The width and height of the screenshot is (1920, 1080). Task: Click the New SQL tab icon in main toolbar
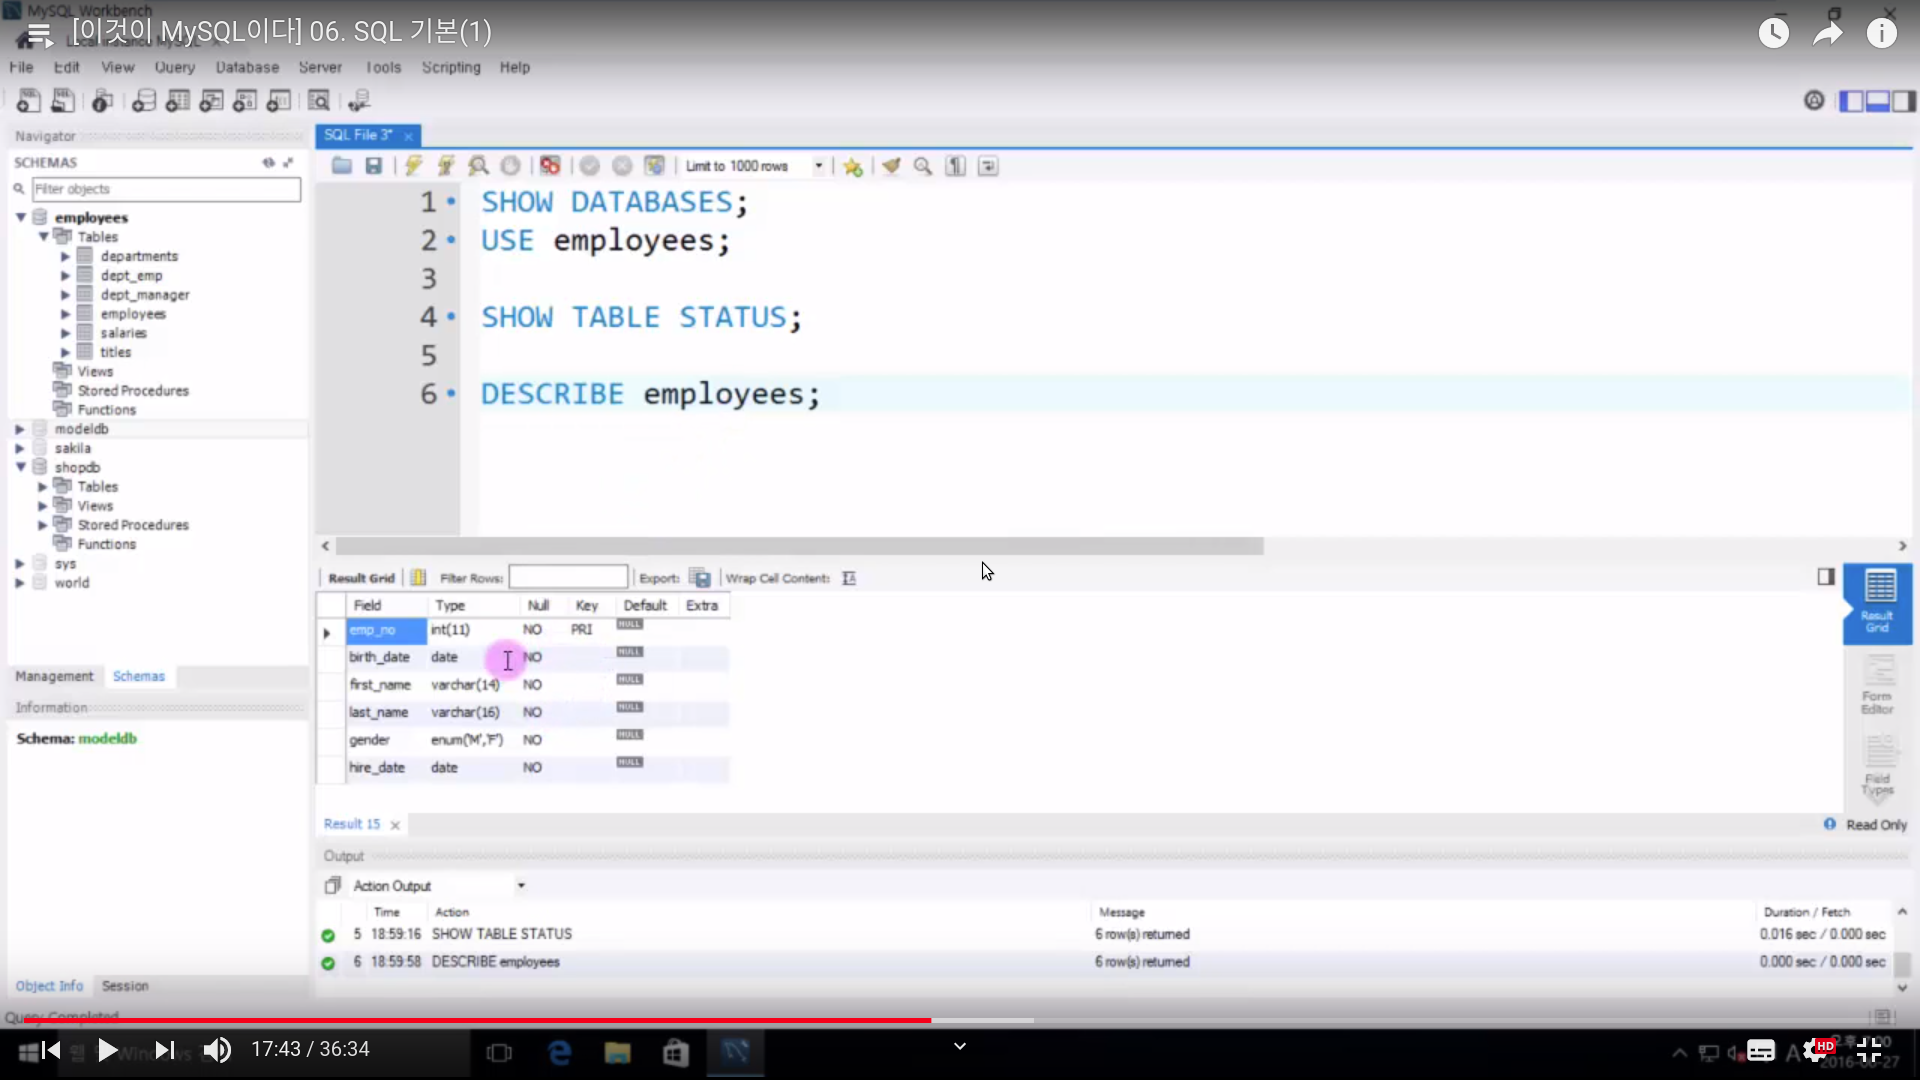click(x=29, y=101)
